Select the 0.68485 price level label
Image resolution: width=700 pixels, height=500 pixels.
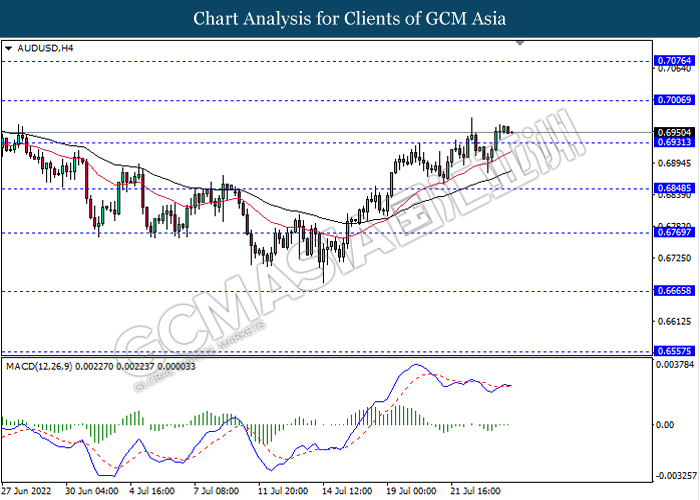pyautogui.click(x=675, y=188)
